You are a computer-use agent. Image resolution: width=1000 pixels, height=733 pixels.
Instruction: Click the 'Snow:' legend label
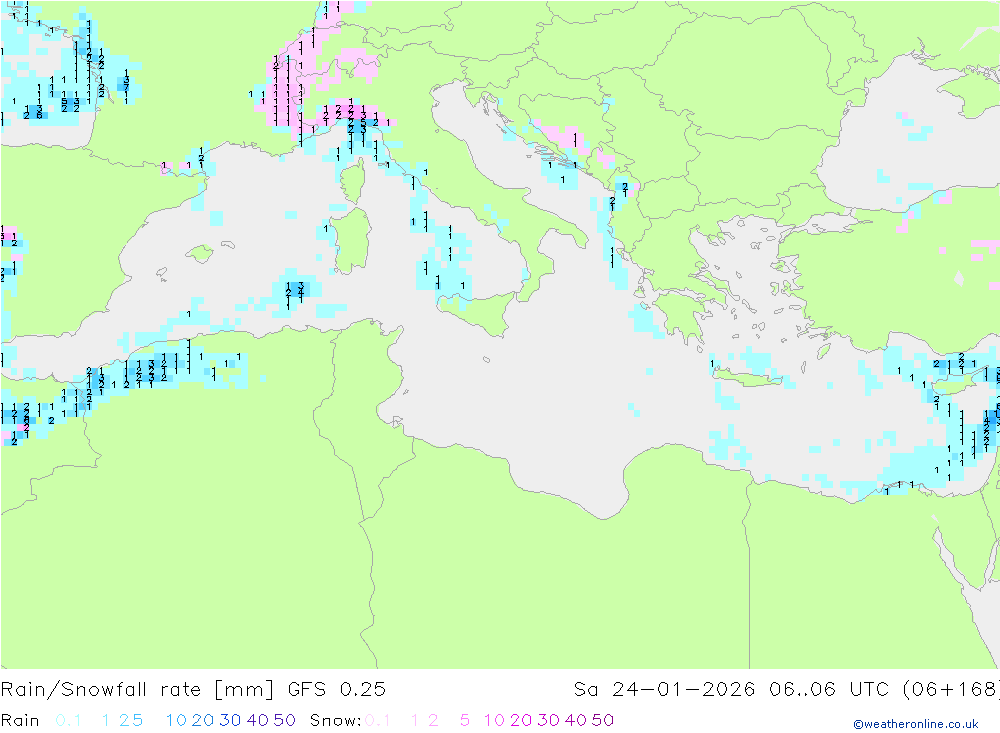(336, 720)
